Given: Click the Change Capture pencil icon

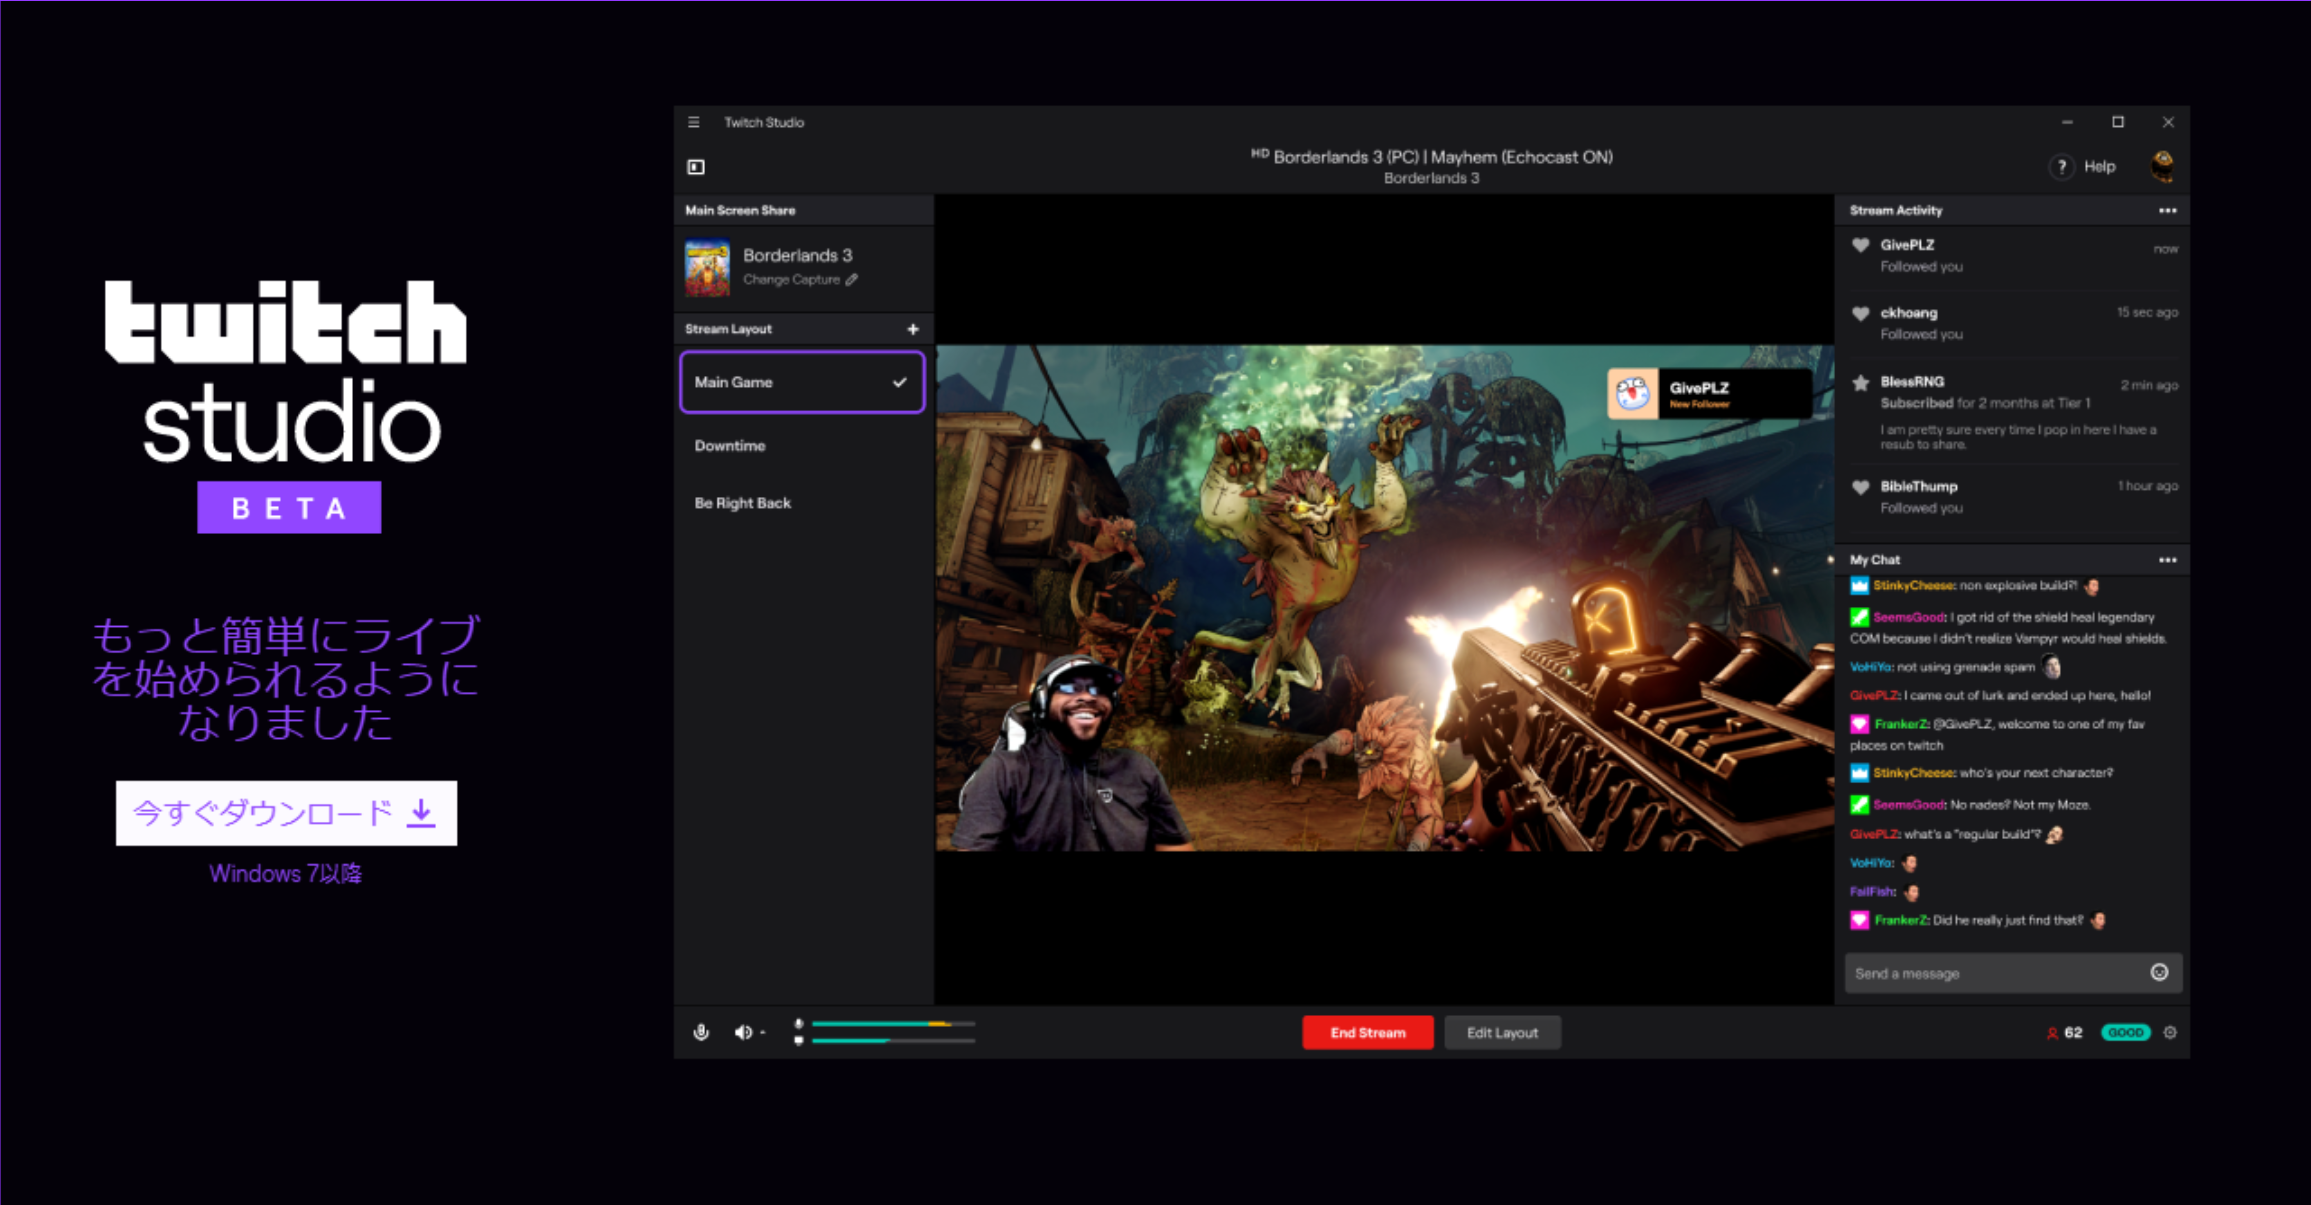Looking at the screenshot, I should 851,280.
